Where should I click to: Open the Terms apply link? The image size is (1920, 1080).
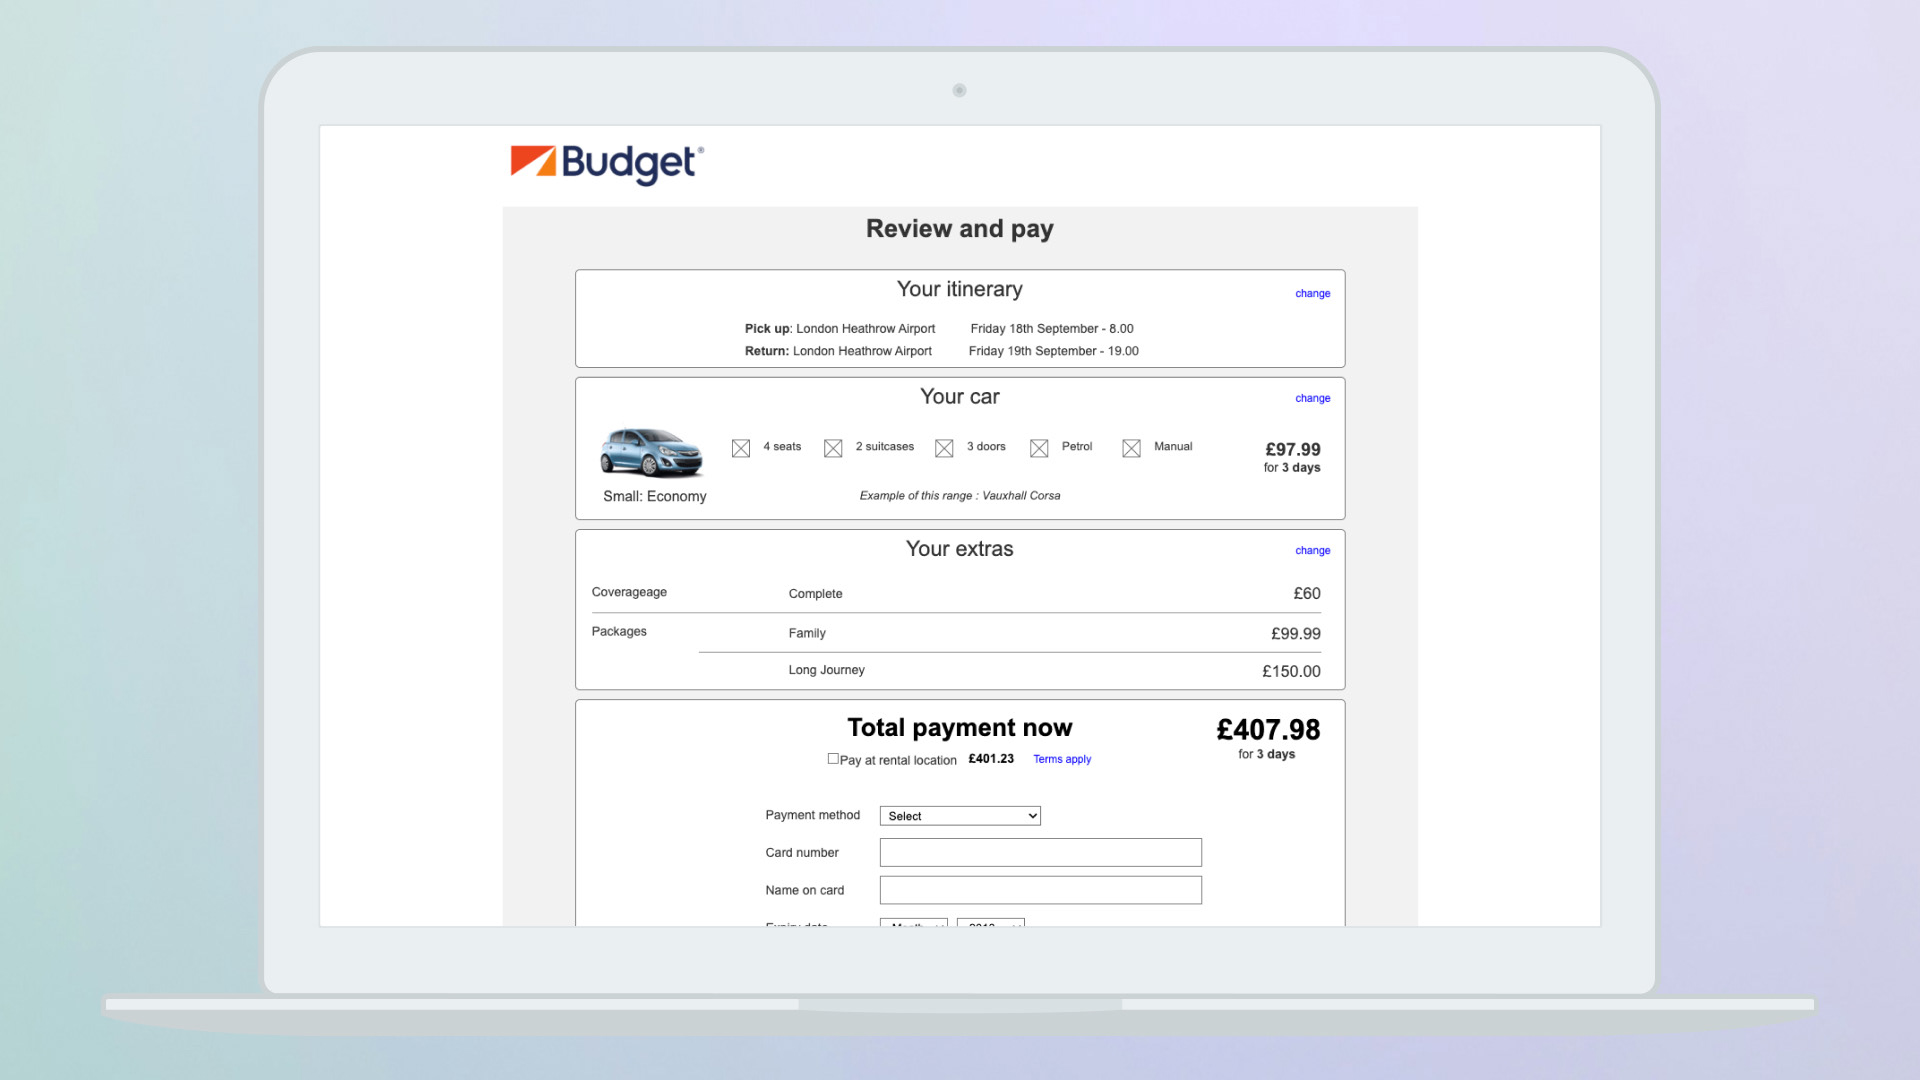(1062, 760)
